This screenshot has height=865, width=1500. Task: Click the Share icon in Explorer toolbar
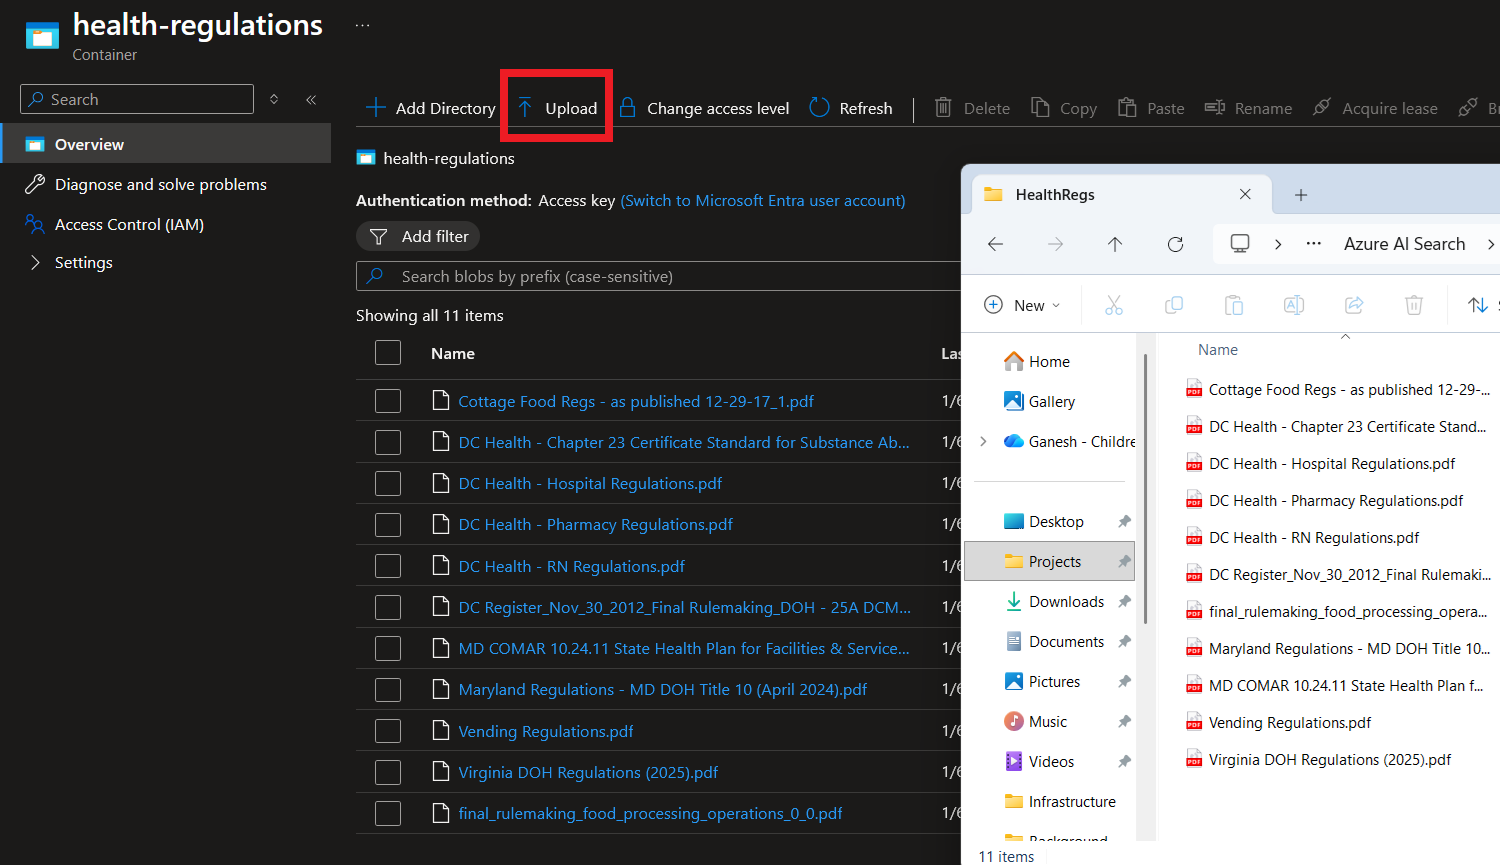tap(1354, 305)
